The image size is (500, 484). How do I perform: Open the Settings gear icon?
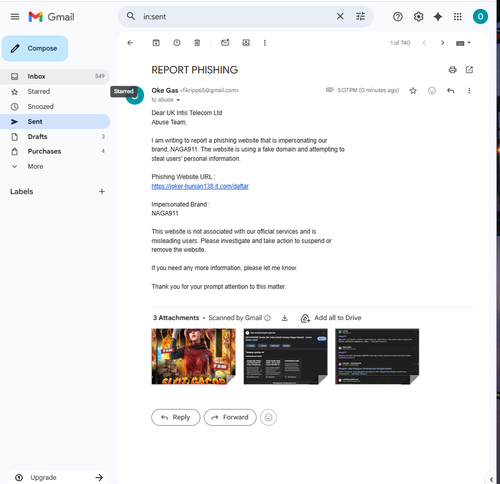(x=418, y=16)
